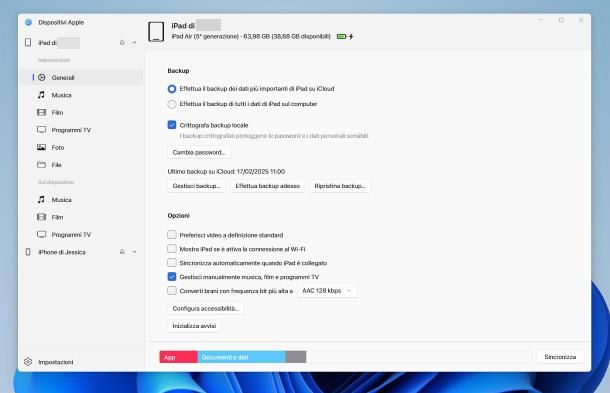Click eject icon next to iPhone di Jessica
This screenshot has height=393, width=610.
[x=122, y=252]
